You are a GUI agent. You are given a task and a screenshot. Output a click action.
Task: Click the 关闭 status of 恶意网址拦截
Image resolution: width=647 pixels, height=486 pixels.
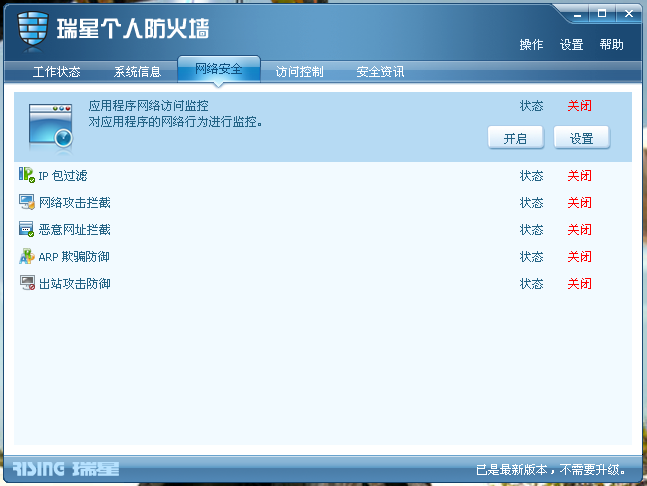click(579, 229)
